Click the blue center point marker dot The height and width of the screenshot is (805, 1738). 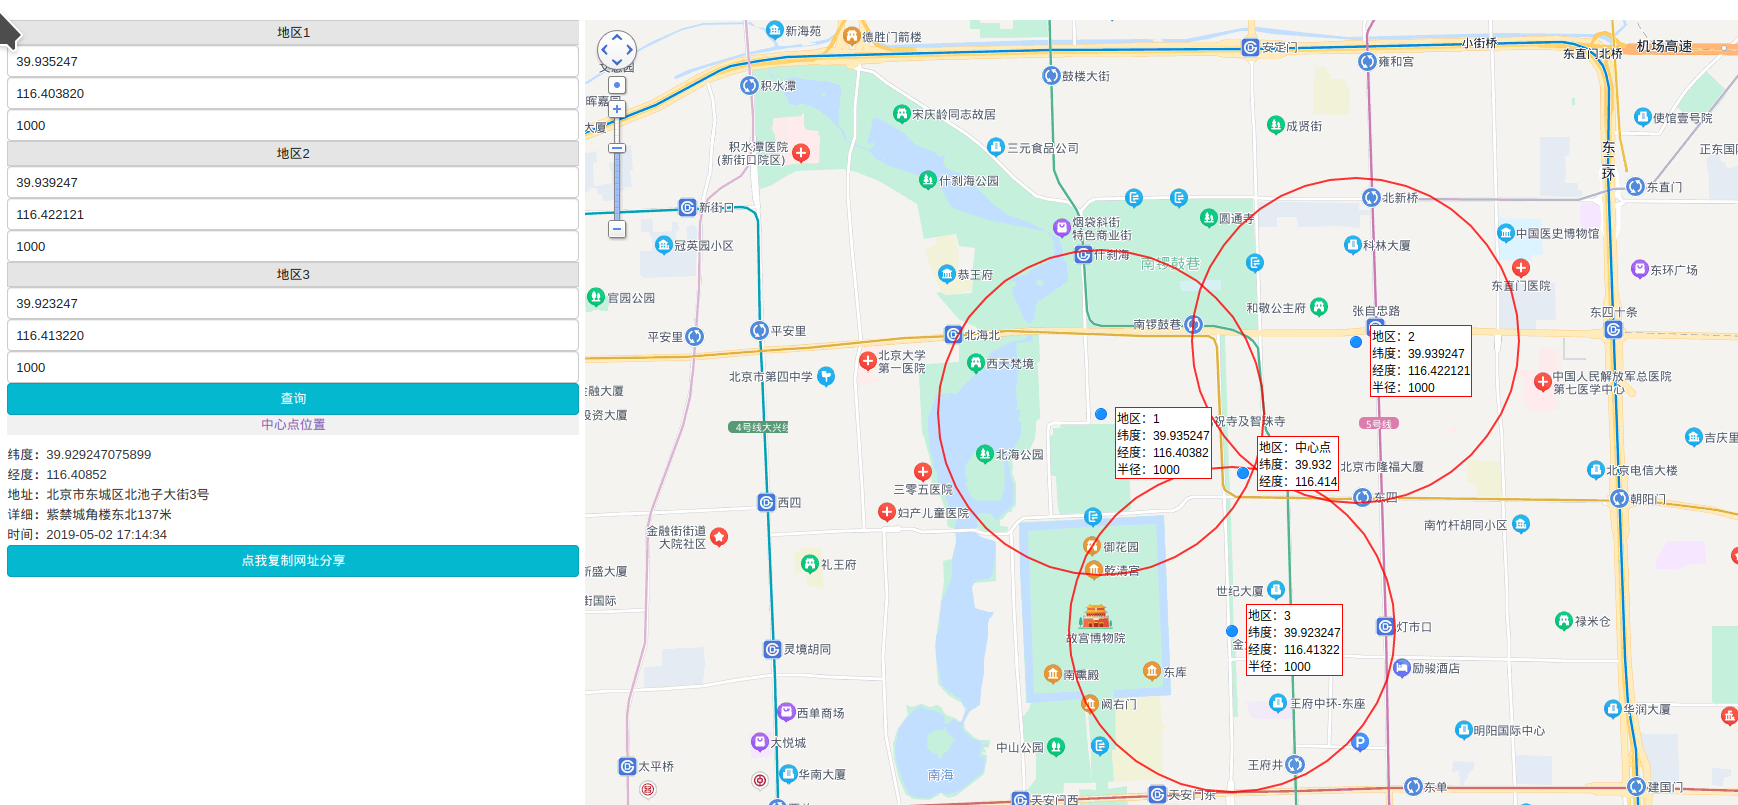click(1243, 473)
